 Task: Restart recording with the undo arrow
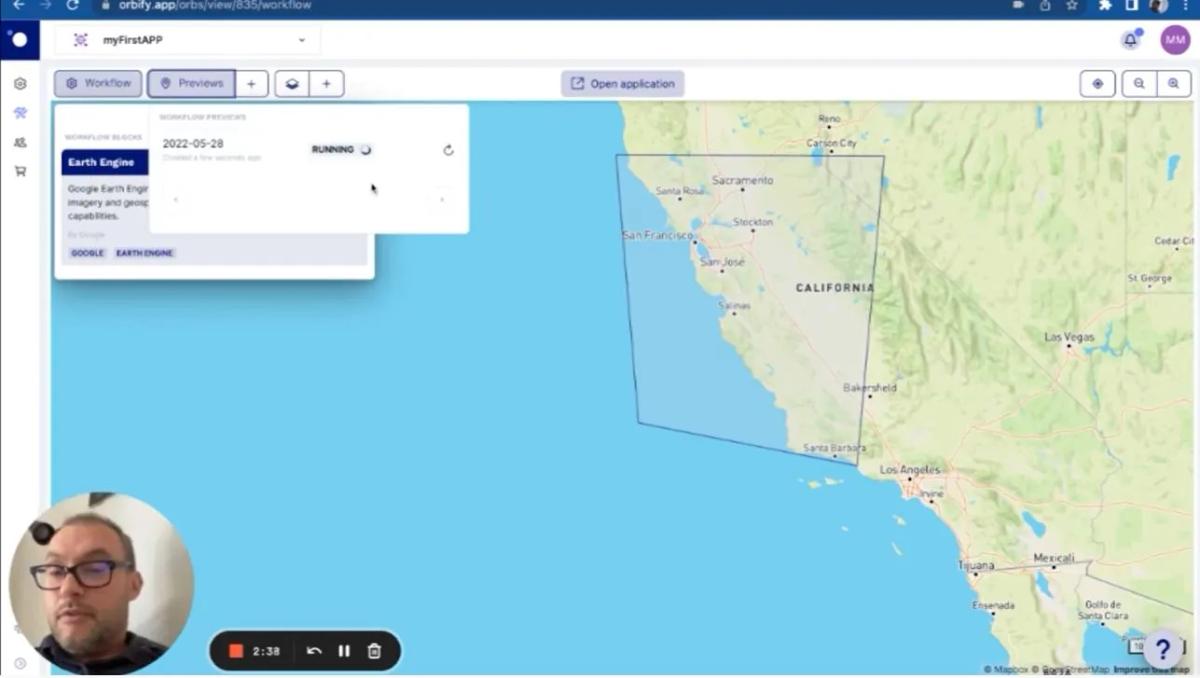(x=314, y=651)
